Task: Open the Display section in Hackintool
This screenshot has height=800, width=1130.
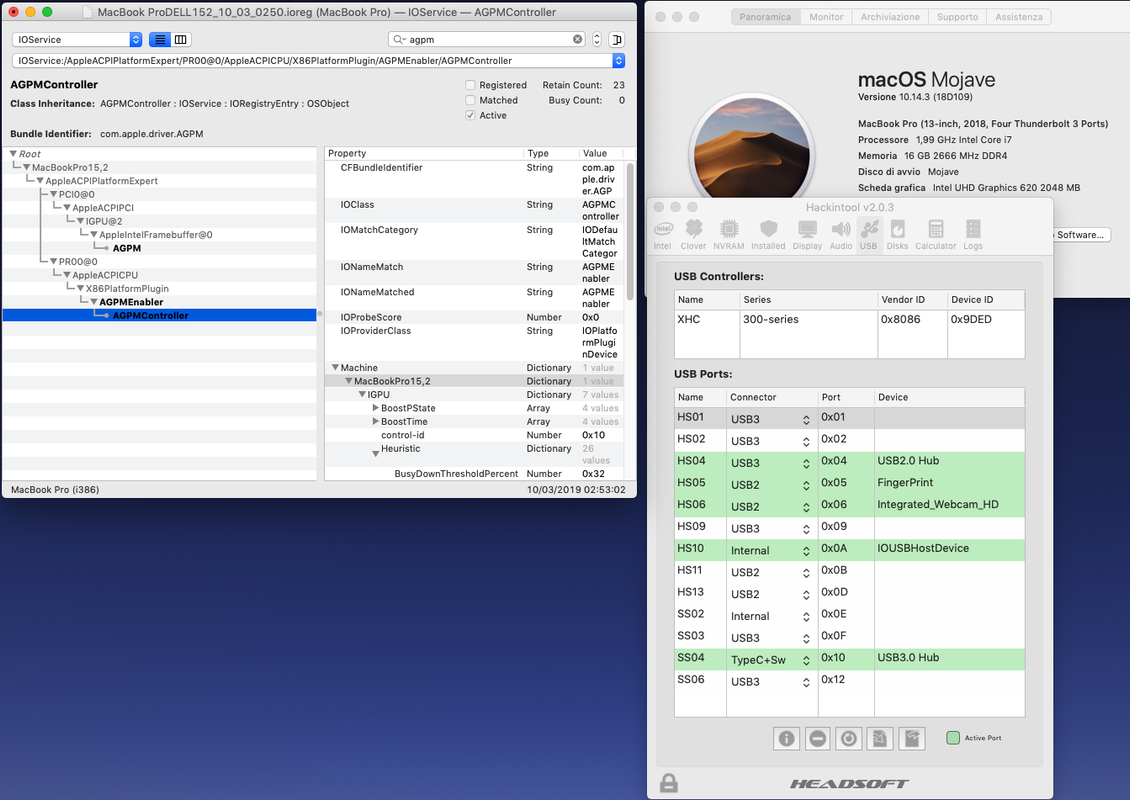Action: (807, 235)
